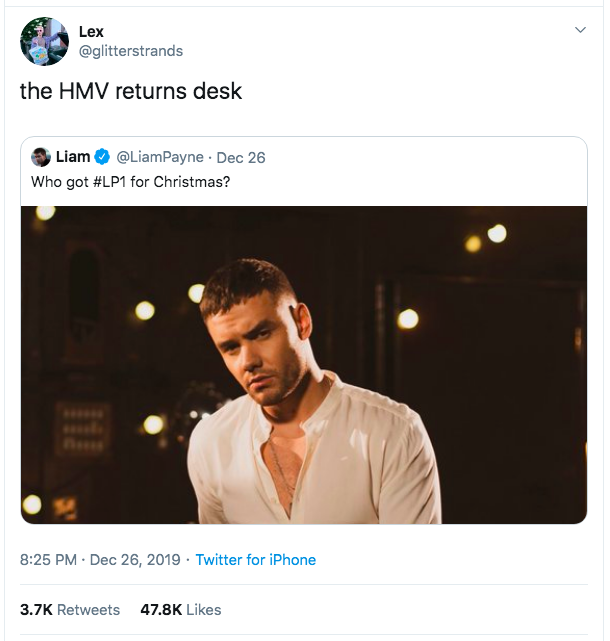This screenshot has height=641, width=610.
Task: Open the @LiamPayne handle link
Action: [160, 157]
